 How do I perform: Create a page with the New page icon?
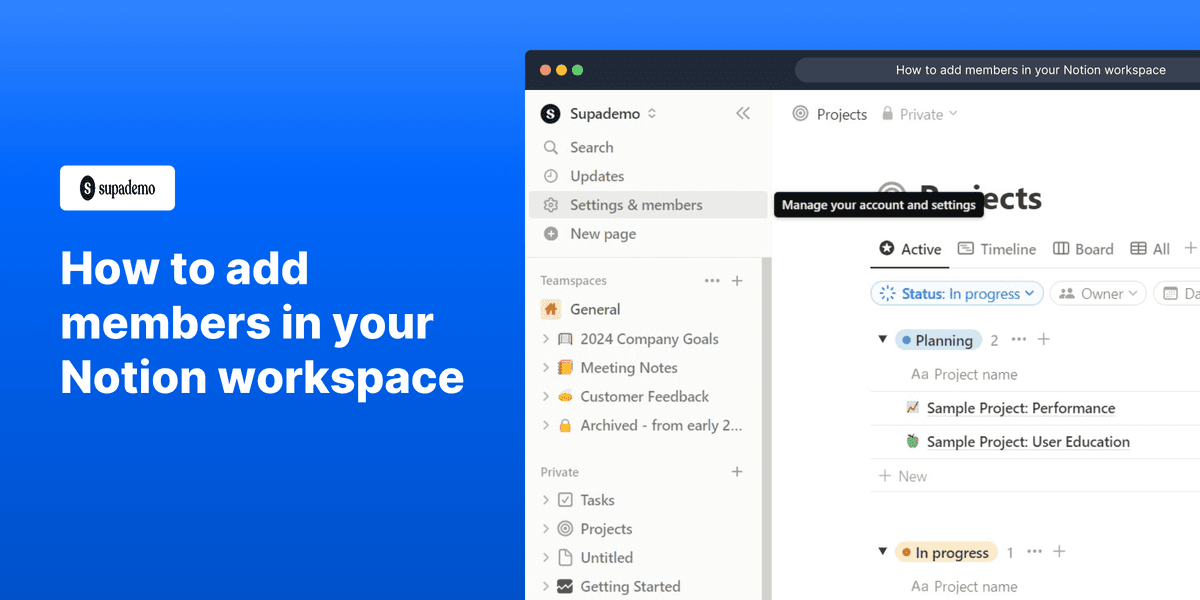(x=551, y=233)
